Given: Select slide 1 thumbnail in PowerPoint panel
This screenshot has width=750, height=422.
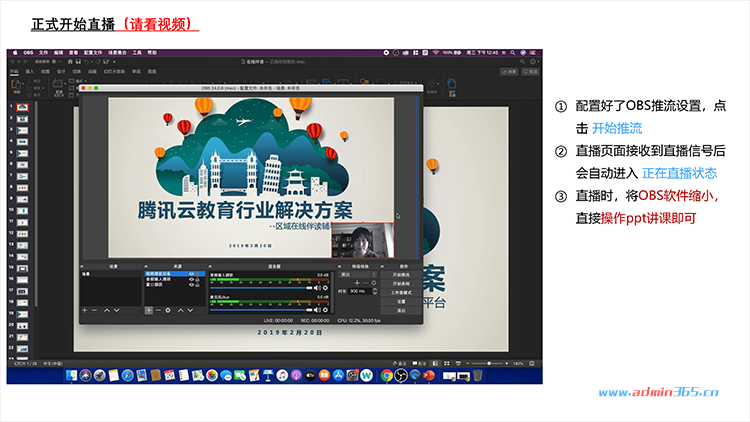Looking at the screenshot, I should 22,107.
